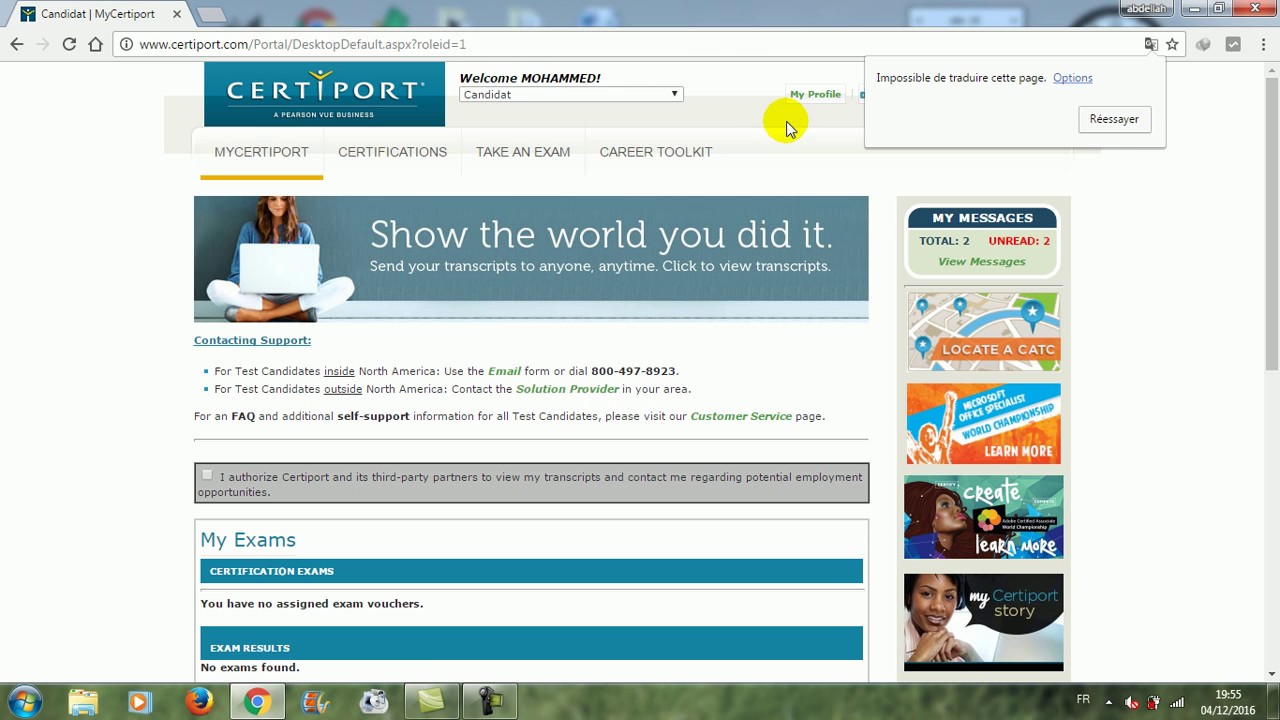The width and height of the screenshot is (1280, 720).
Task: Open the gray cloud extension icon
Action: point(1203,44)
